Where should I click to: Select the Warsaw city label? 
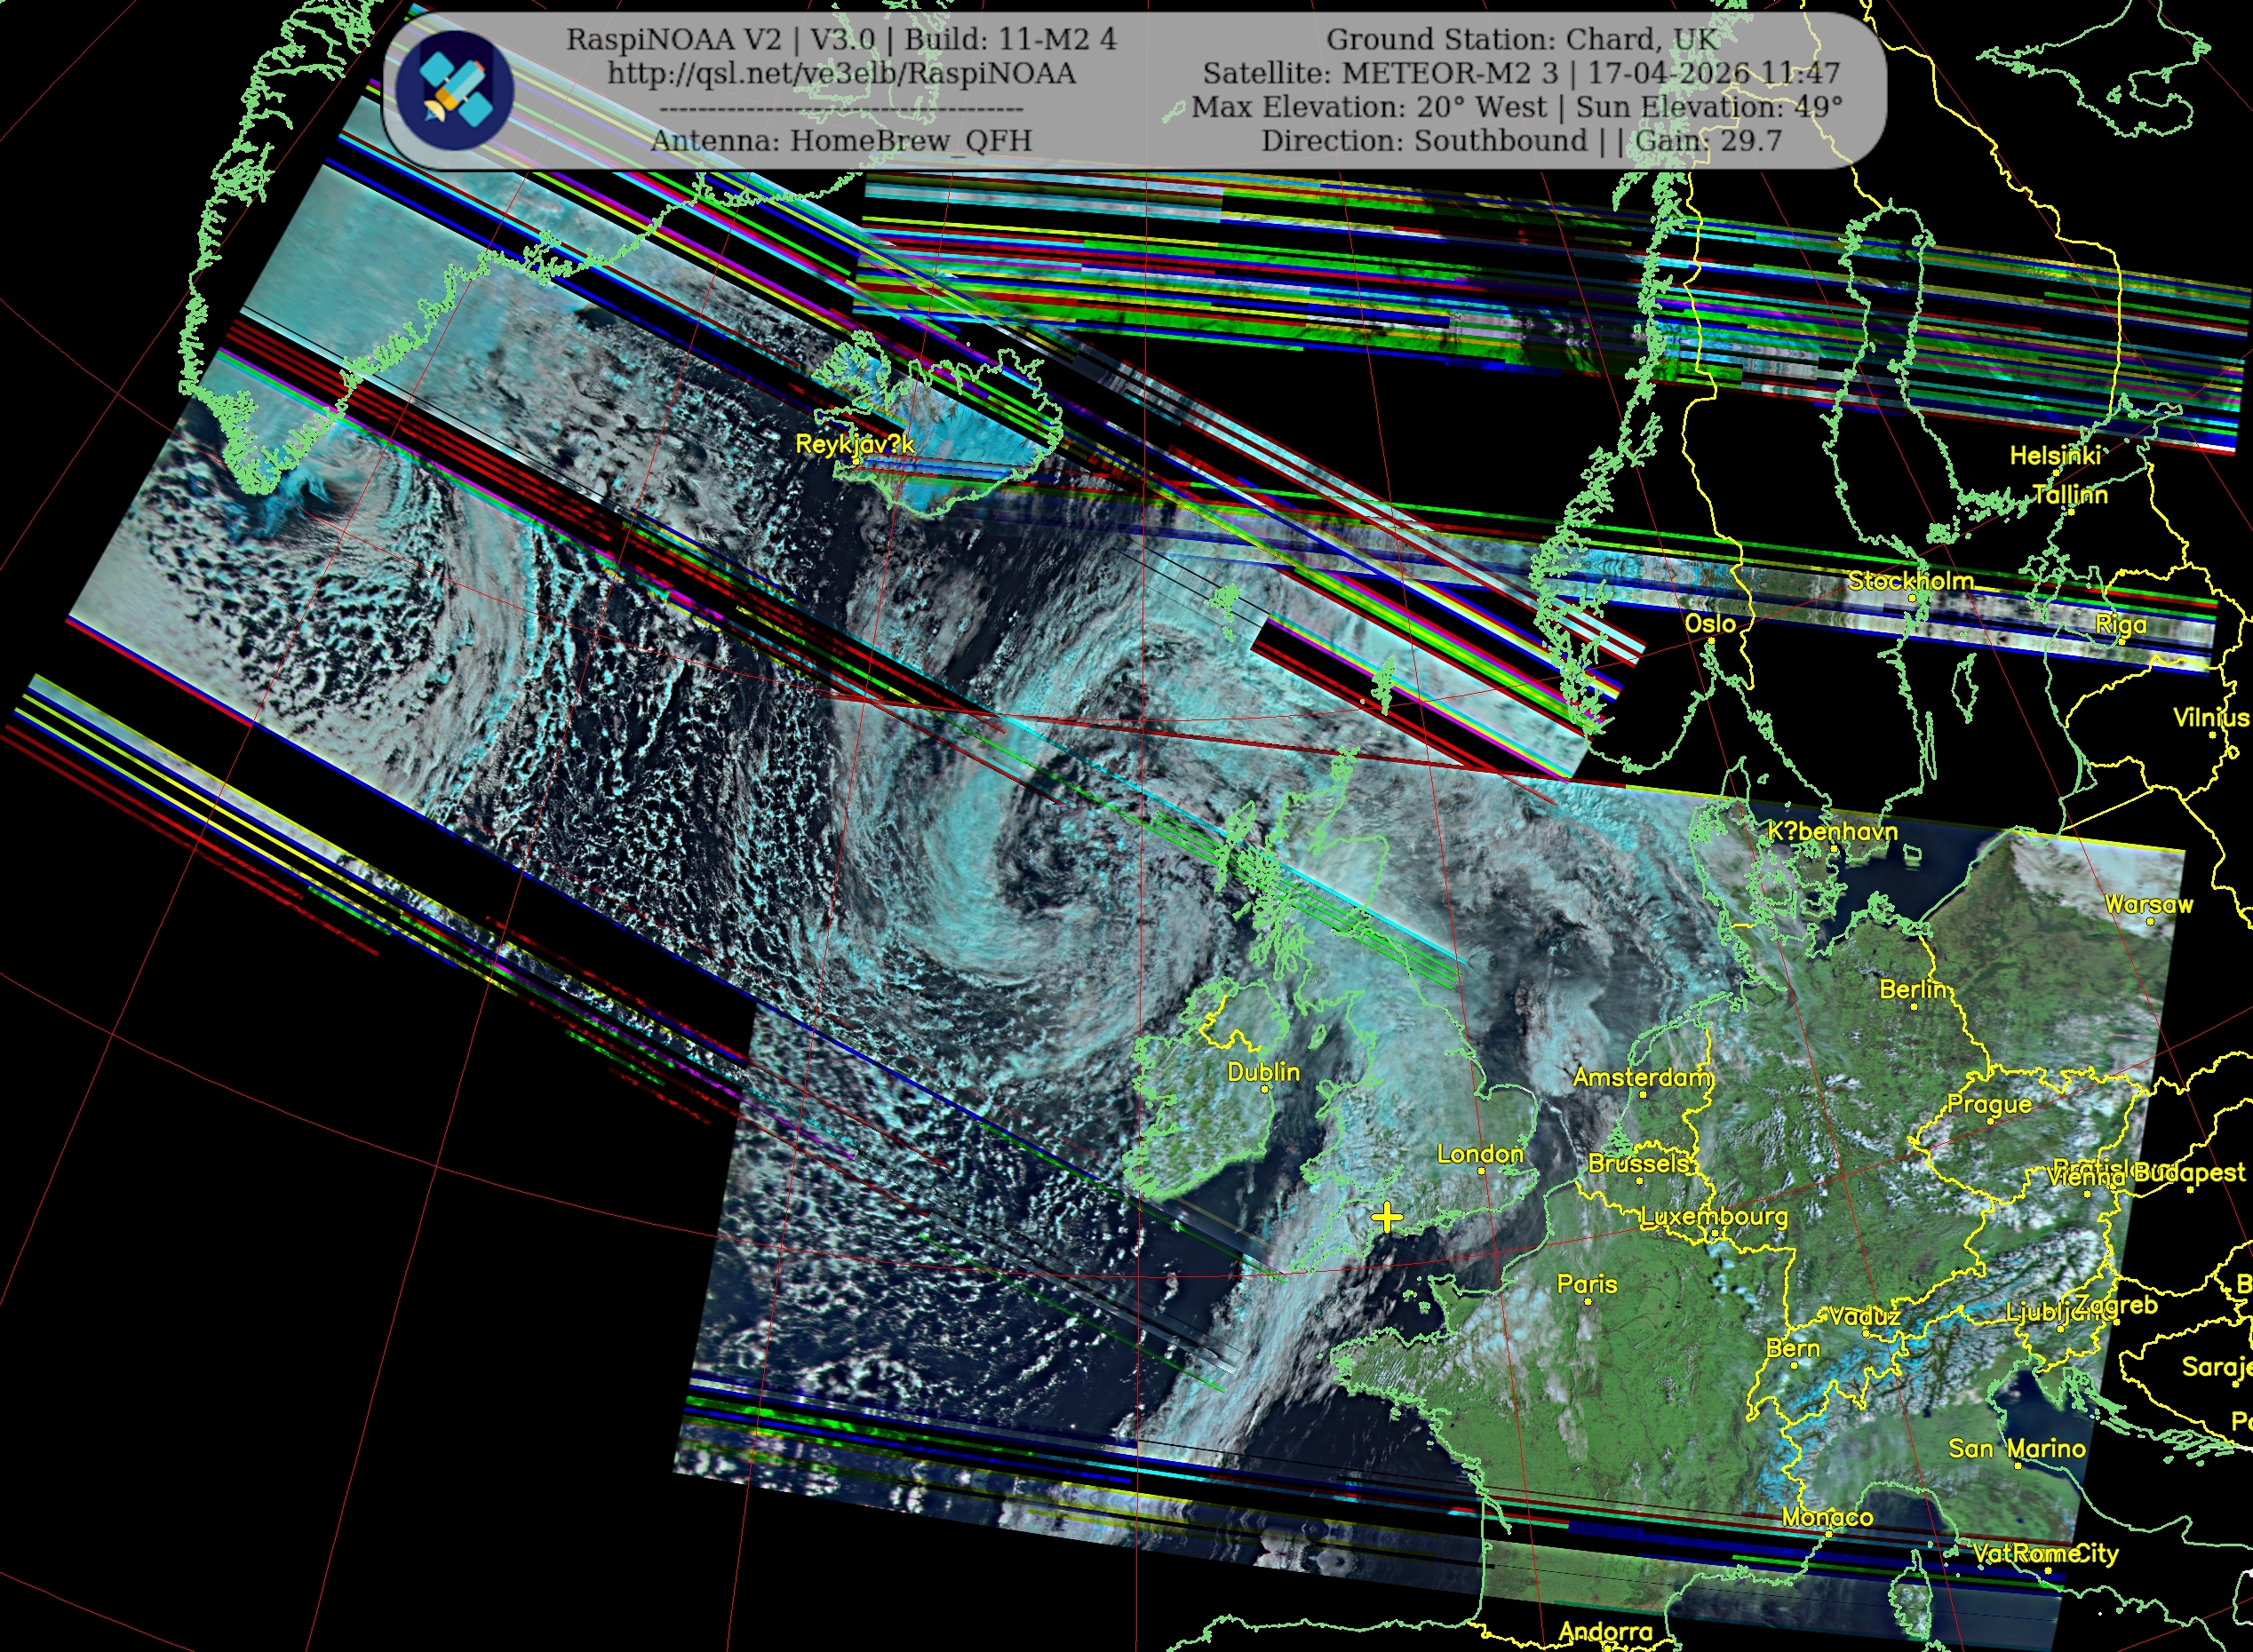[x=2148, y=905]
